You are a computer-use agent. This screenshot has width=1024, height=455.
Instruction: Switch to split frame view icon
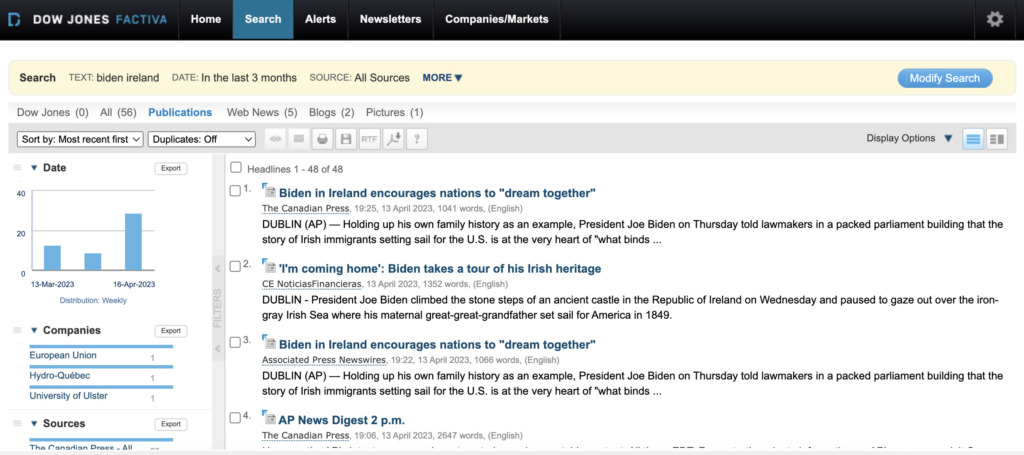point(996,139)
